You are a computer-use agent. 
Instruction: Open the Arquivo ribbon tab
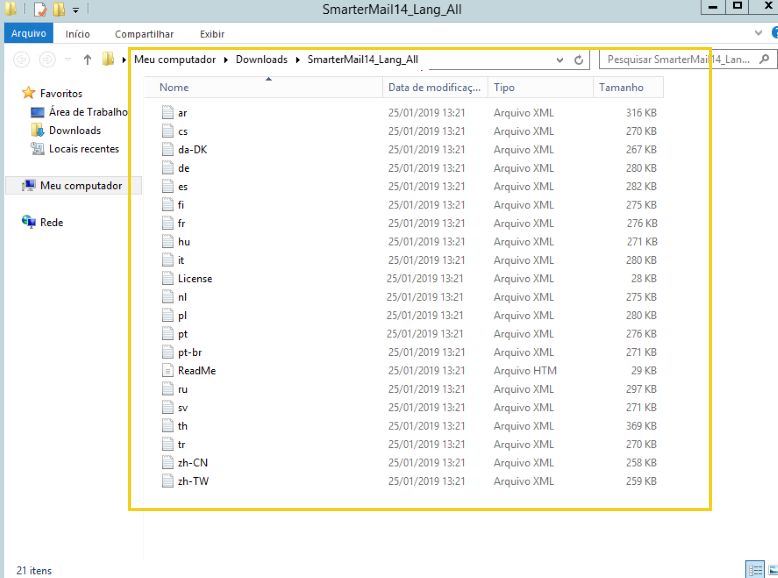coord(28,34)
